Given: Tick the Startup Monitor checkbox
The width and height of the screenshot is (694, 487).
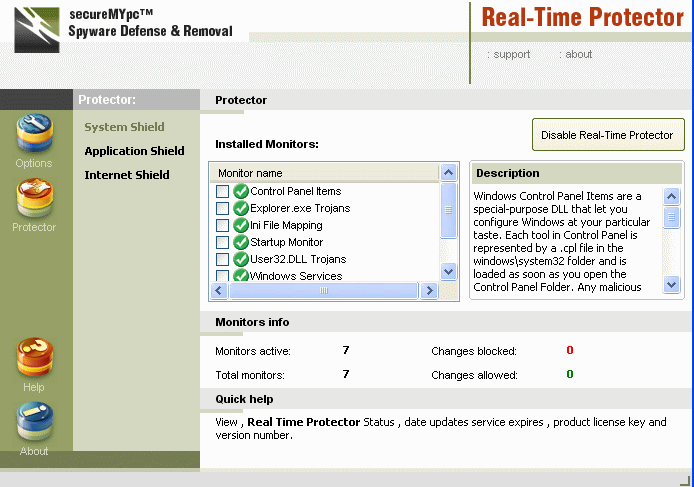Looking at the screenshot, I should pyautogui.click(x=222, y=242).
